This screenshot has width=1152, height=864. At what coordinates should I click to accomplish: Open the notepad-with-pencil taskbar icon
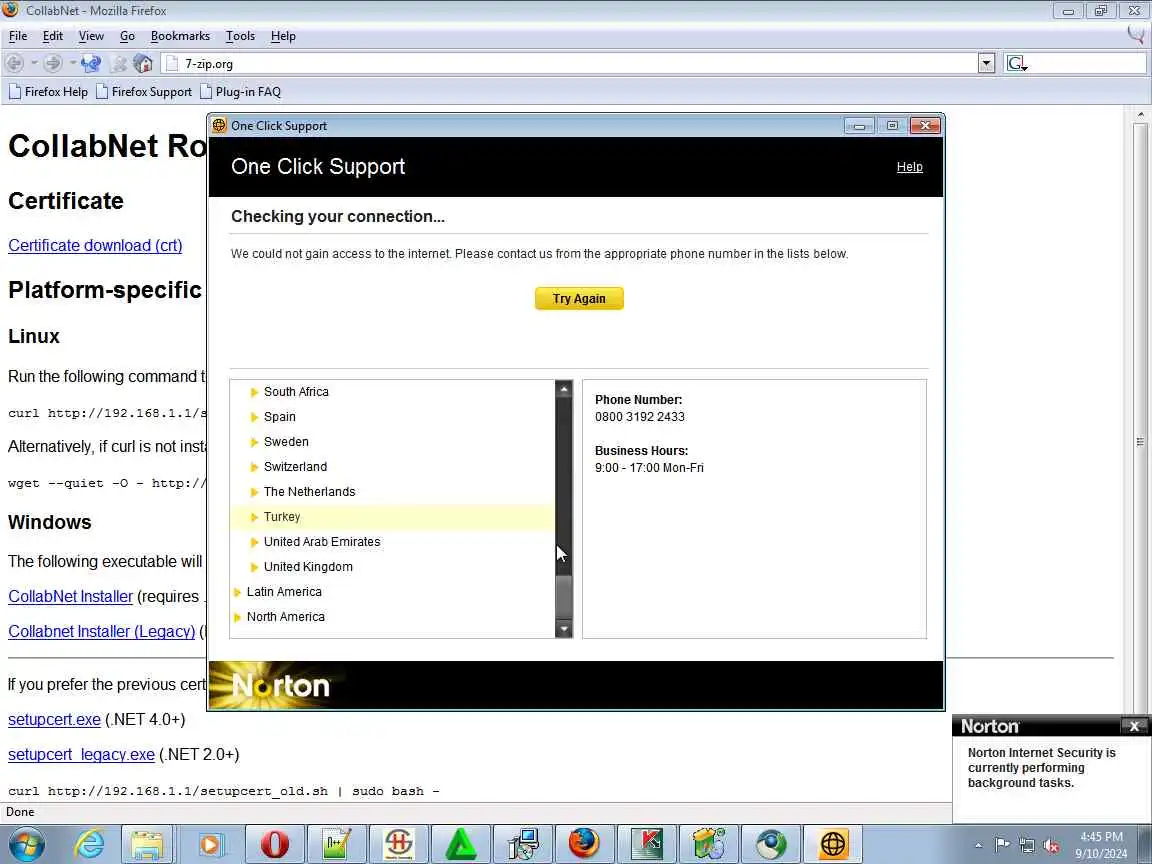[336, 843]
